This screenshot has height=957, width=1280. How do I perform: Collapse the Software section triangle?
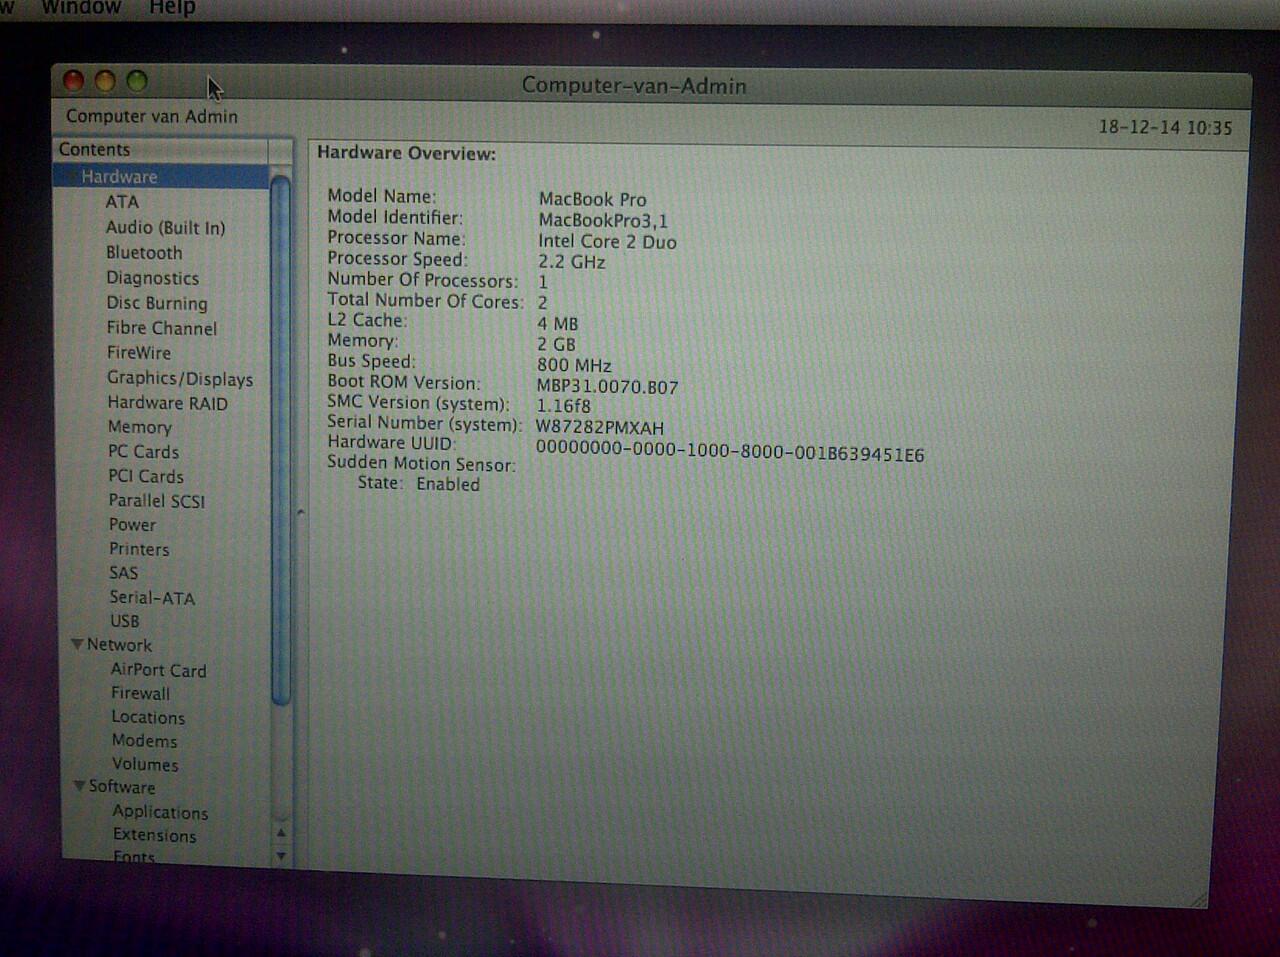(79, 786)
